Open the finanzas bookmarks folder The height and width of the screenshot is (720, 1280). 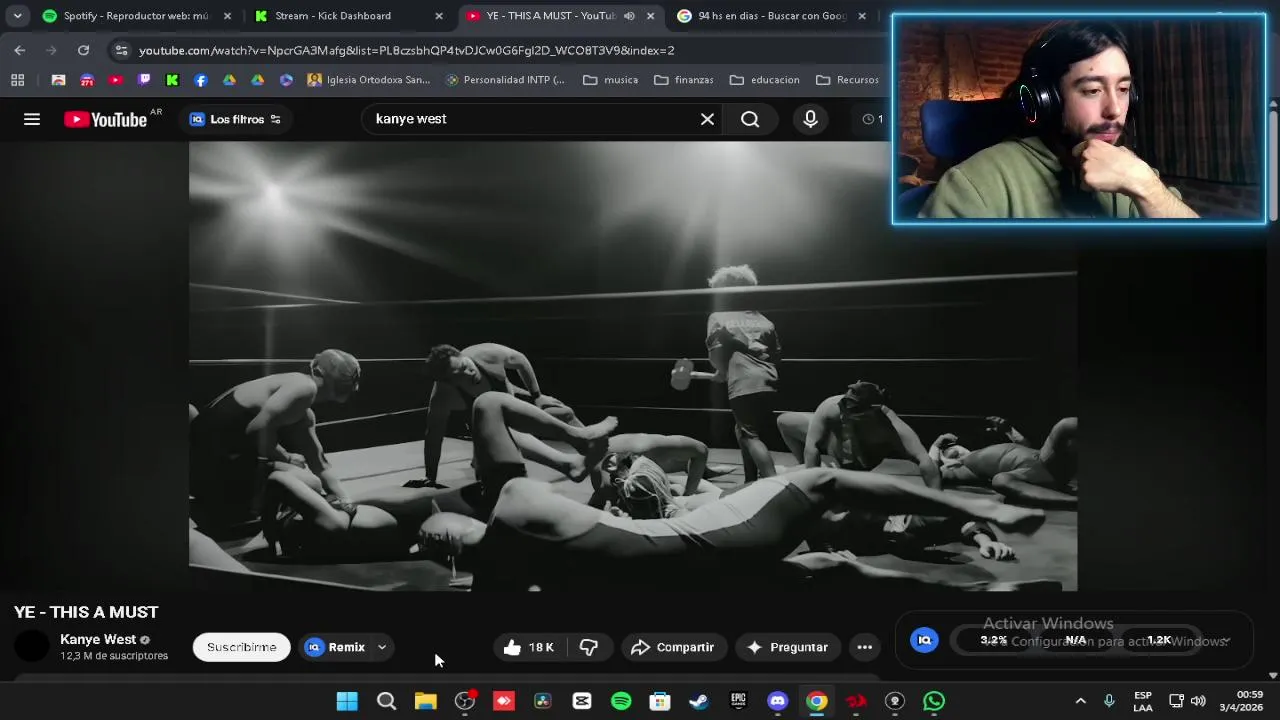[683, 80]
